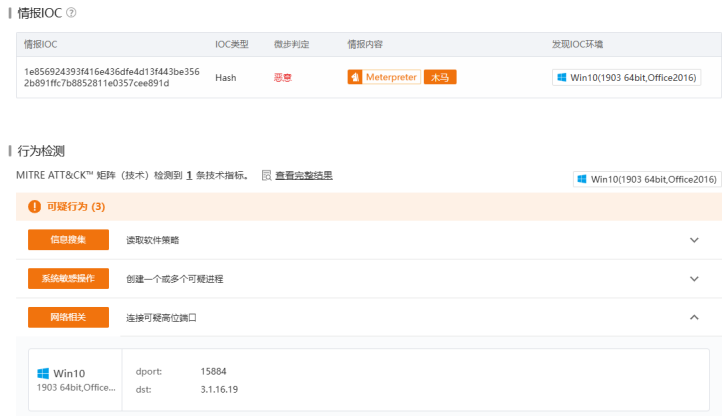Click the document icon before 查看完整结果

point(266,175)
